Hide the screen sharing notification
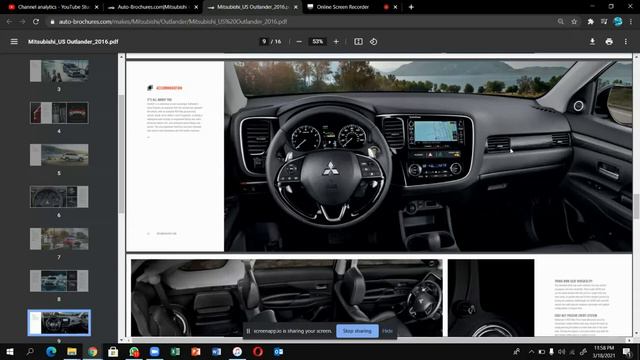Image resolution: width=640 pixels, height=360 pixels. pos(387,331)
